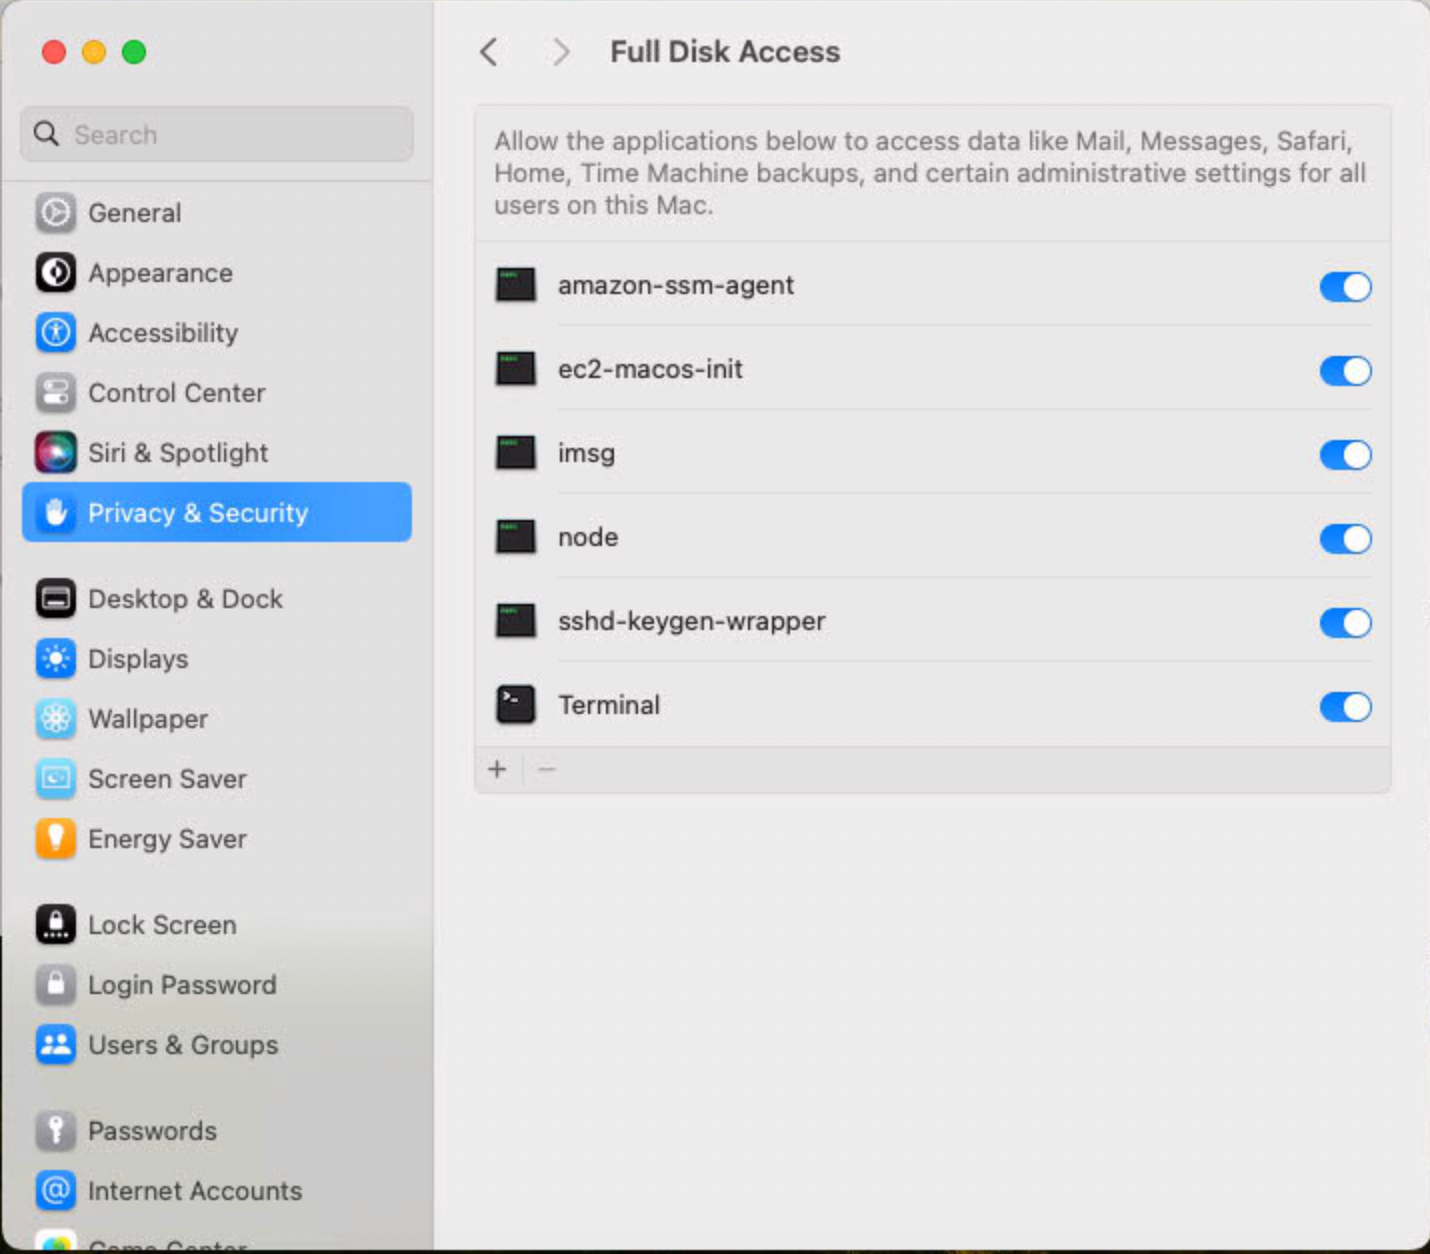
Task: Click the Users & Groups icon
Action: click(56, 1045)
